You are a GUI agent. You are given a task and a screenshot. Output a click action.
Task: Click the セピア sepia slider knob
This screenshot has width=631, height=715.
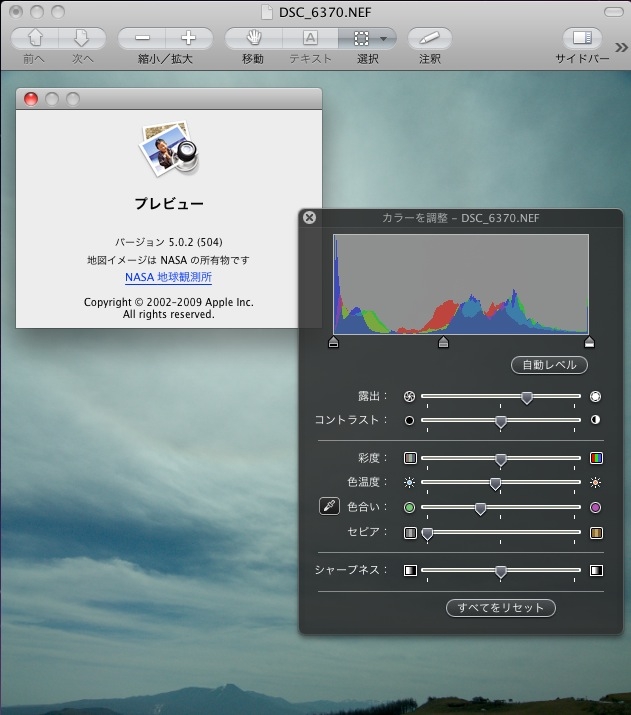click(x=427, y=534)
